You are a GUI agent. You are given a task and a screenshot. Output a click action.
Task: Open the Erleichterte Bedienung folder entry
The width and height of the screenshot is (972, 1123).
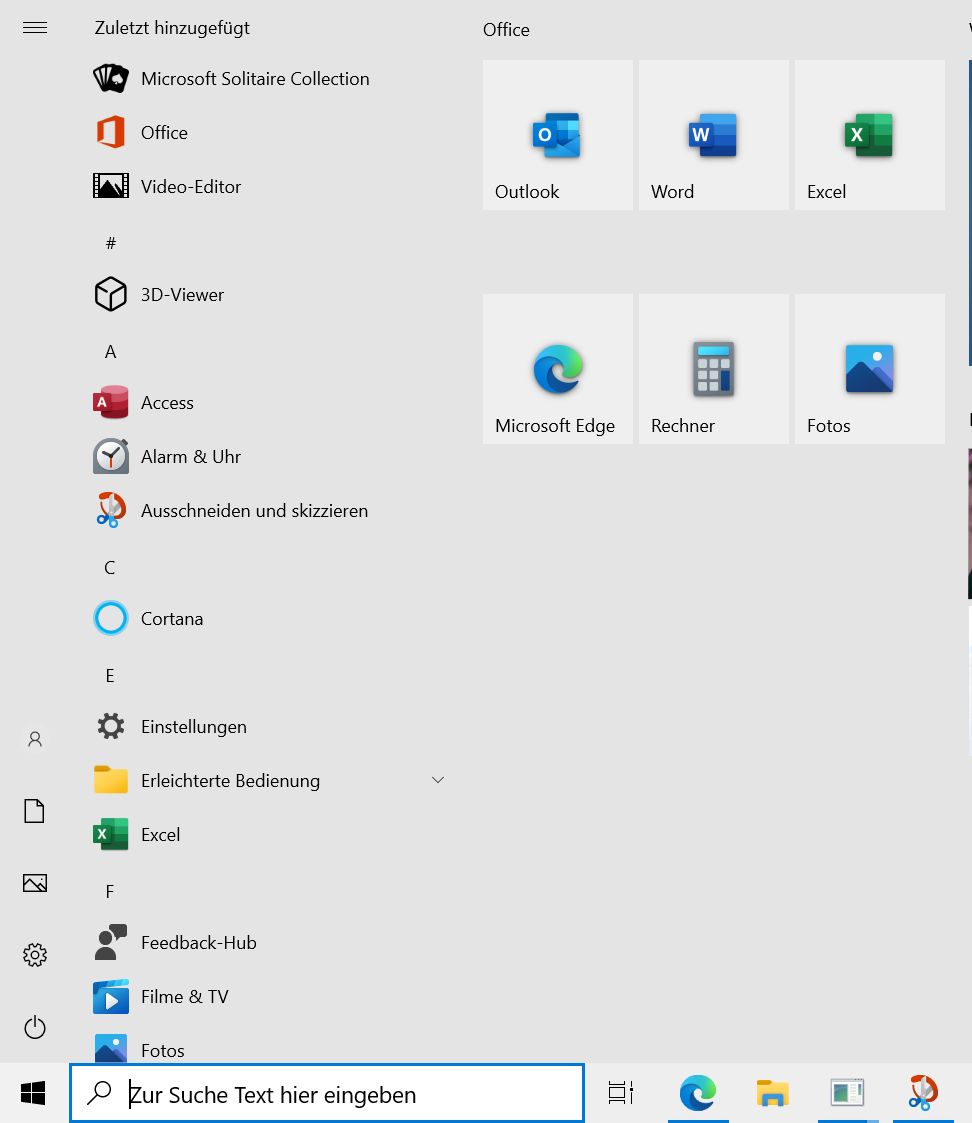point(270,781)
